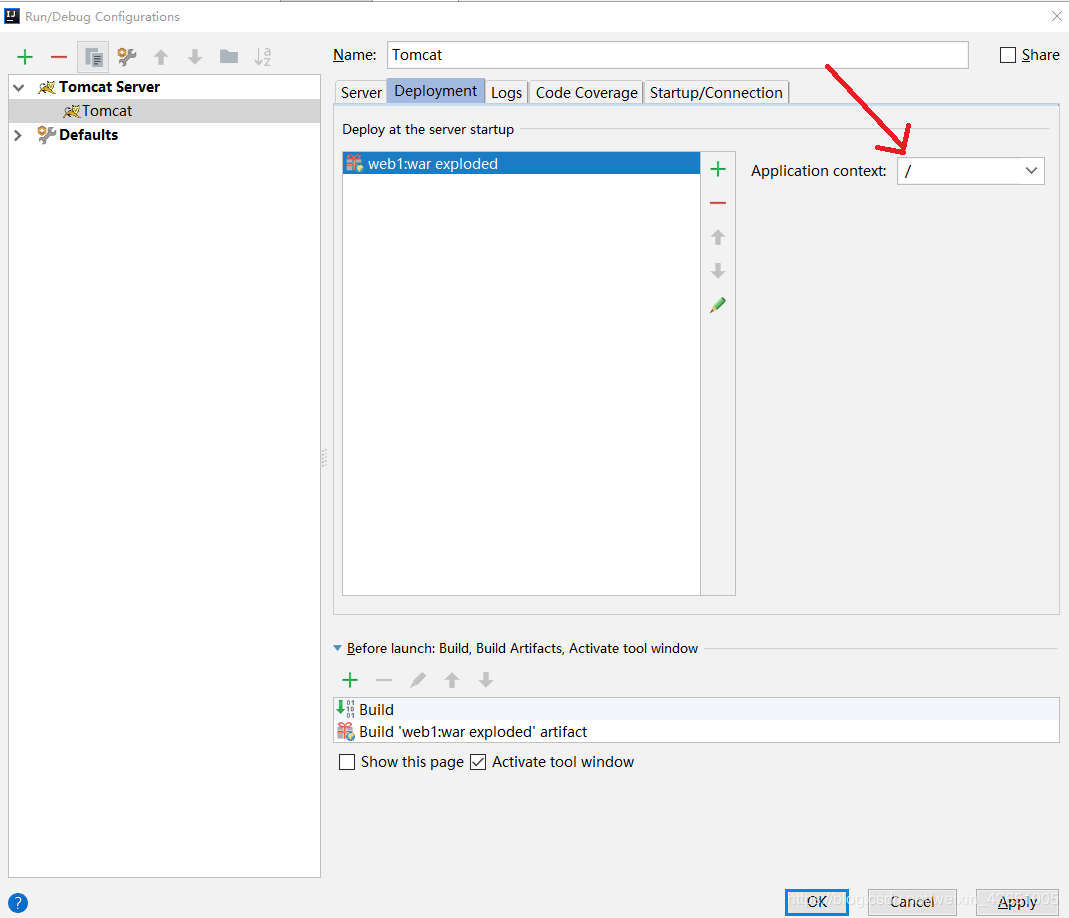
Task: Move deployment artifact up
Action: click(x=718, y=237)
